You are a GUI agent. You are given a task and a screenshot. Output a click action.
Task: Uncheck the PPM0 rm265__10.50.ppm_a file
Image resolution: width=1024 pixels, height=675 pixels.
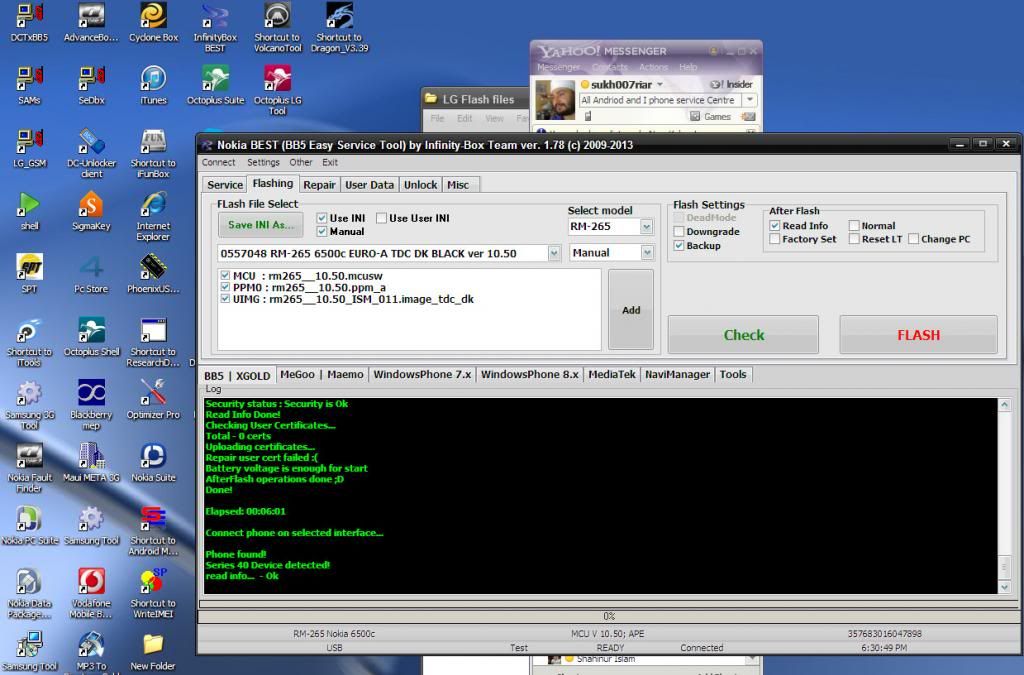point(225,287)
